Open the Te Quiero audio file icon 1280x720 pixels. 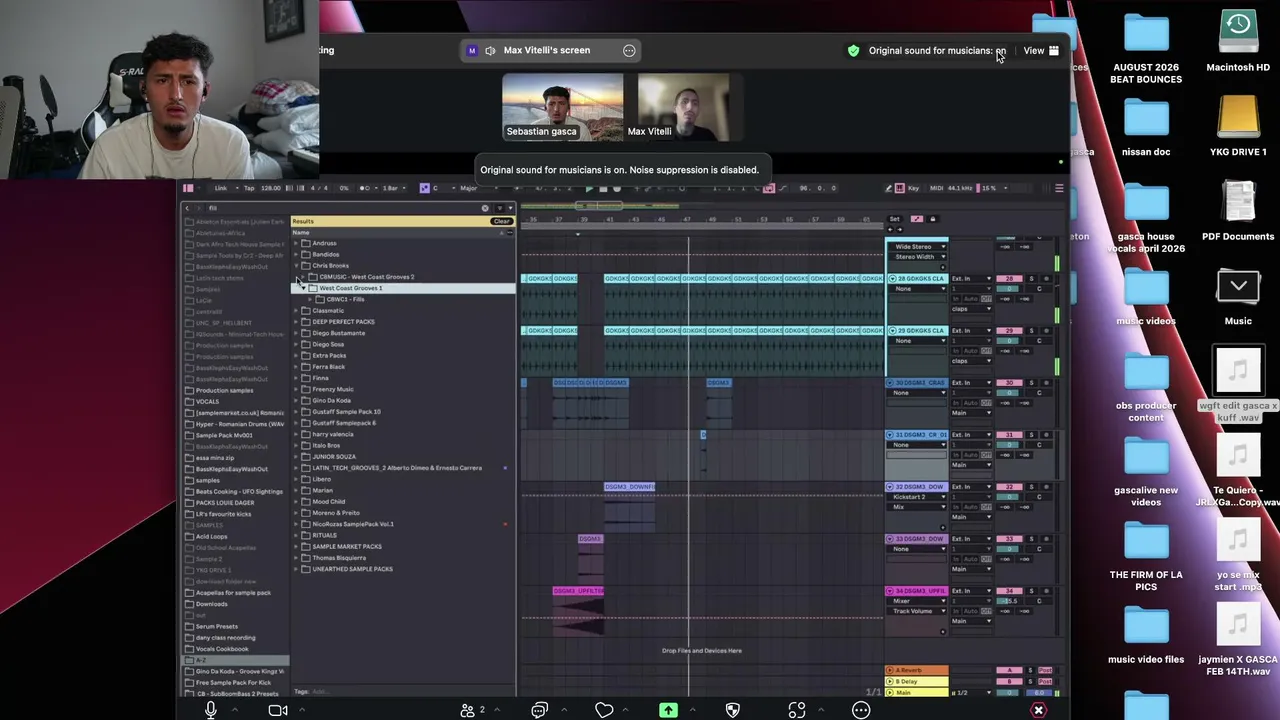coord(1238,457)
